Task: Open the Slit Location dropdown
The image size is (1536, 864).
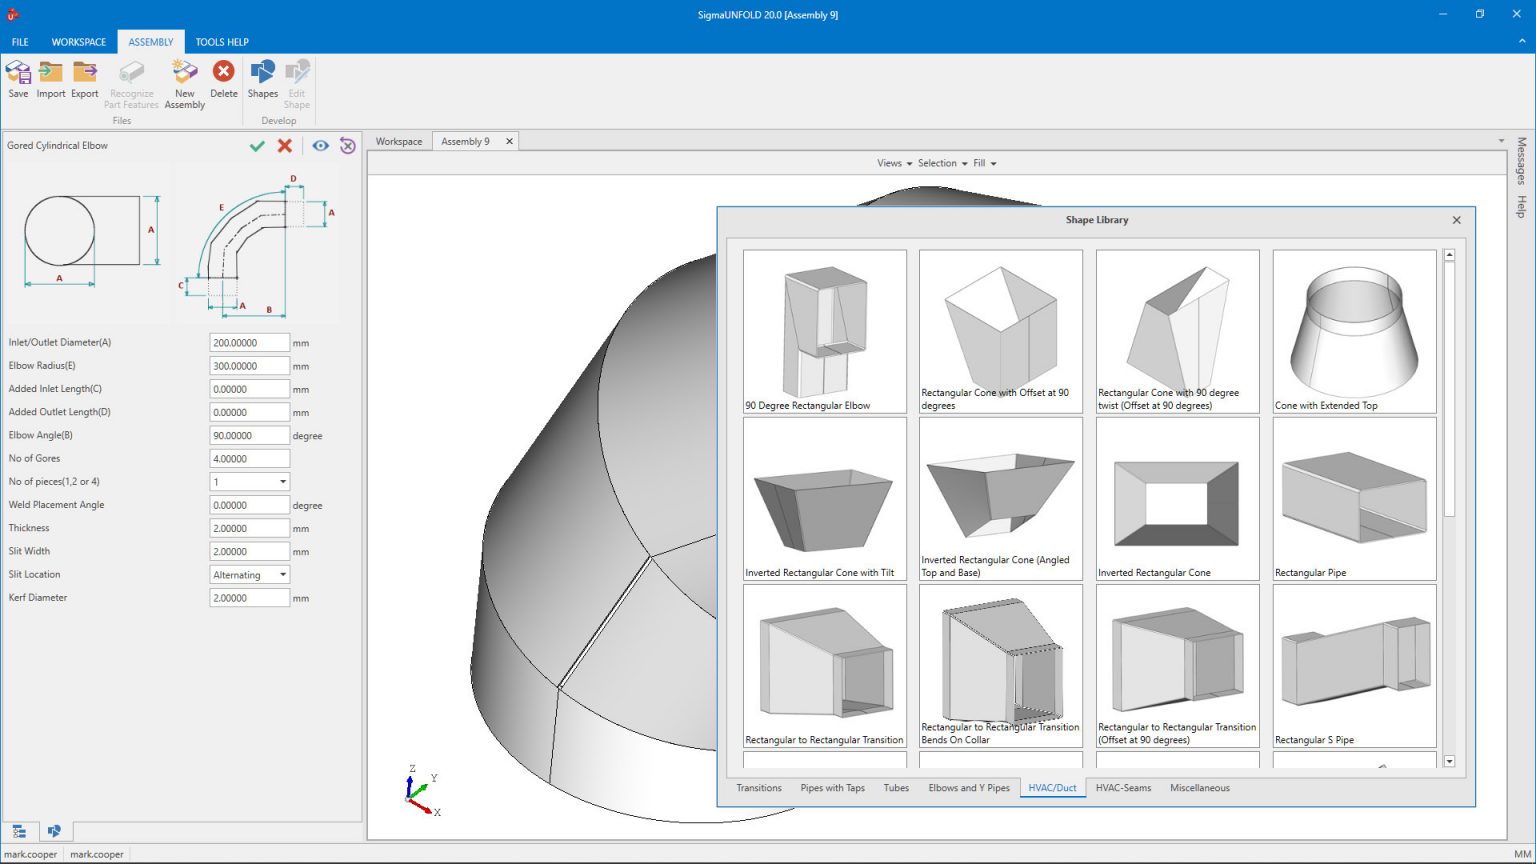Action: (x=284, y=574)
